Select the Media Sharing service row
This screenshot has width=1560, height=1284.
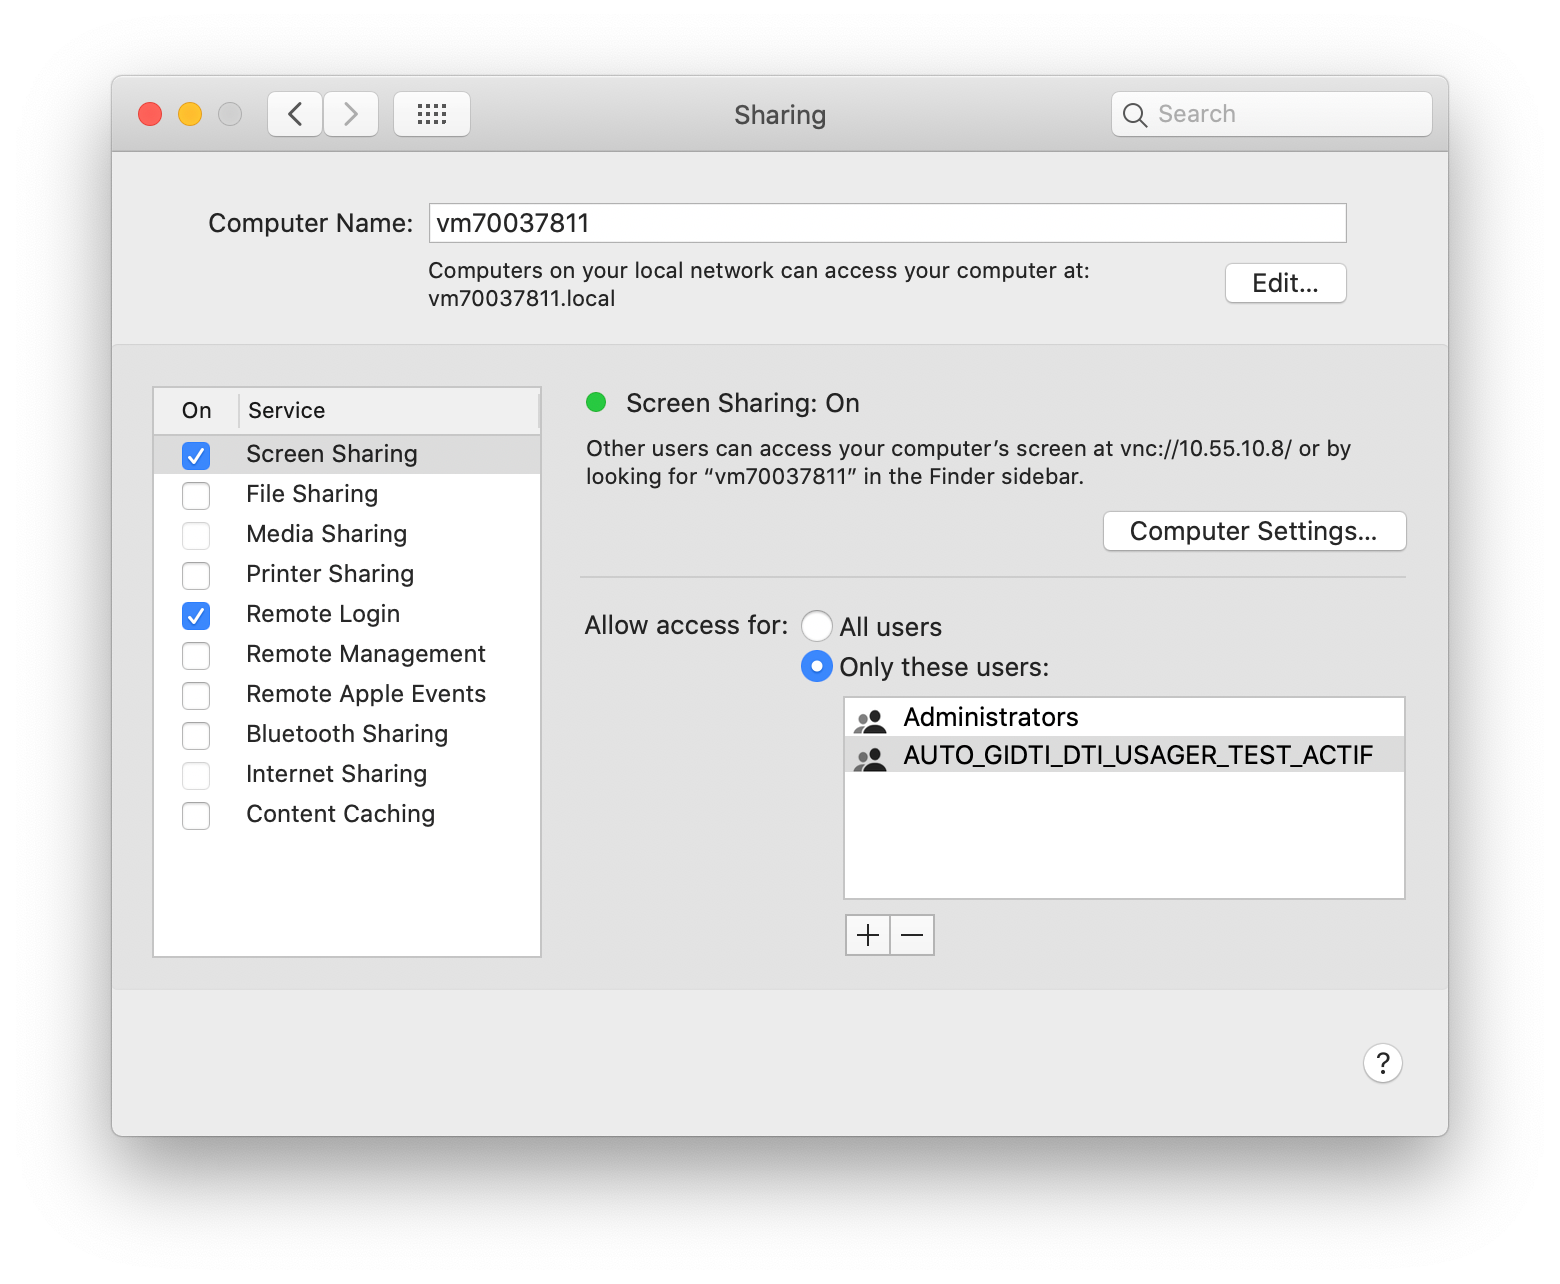[347, 534]
